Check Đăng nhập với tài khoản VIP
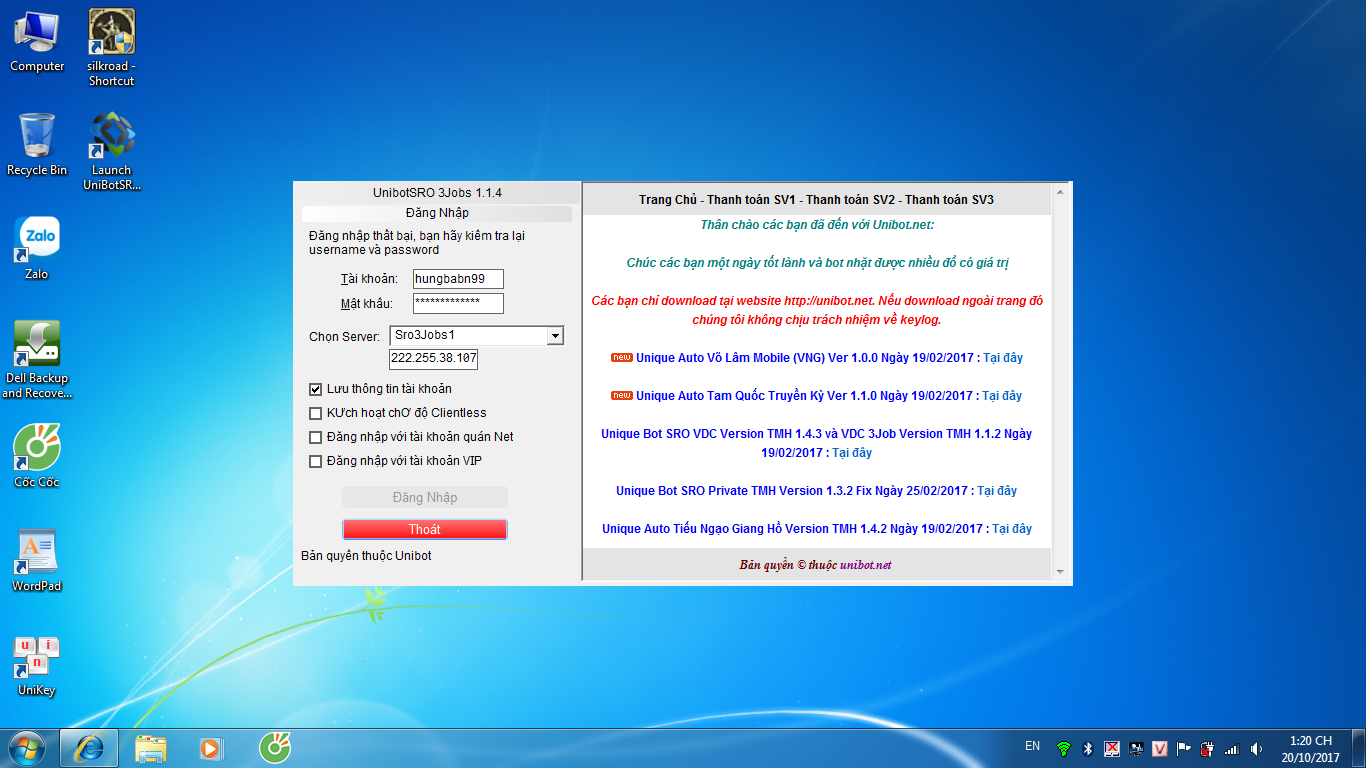The height and width of the screenshot is (768, 1366). point(316,461)
